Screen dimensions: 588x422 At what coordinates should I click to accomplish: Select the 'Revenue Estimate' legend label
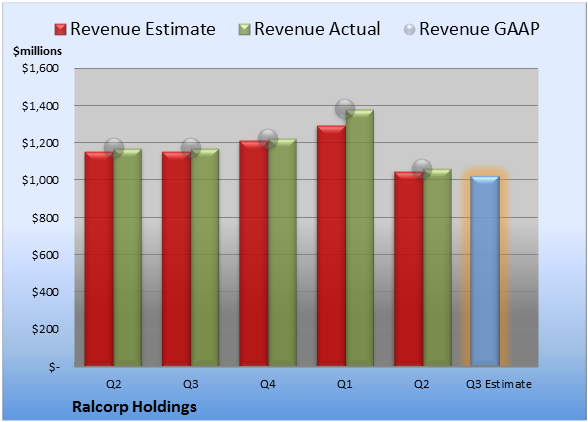click(143, 29)
